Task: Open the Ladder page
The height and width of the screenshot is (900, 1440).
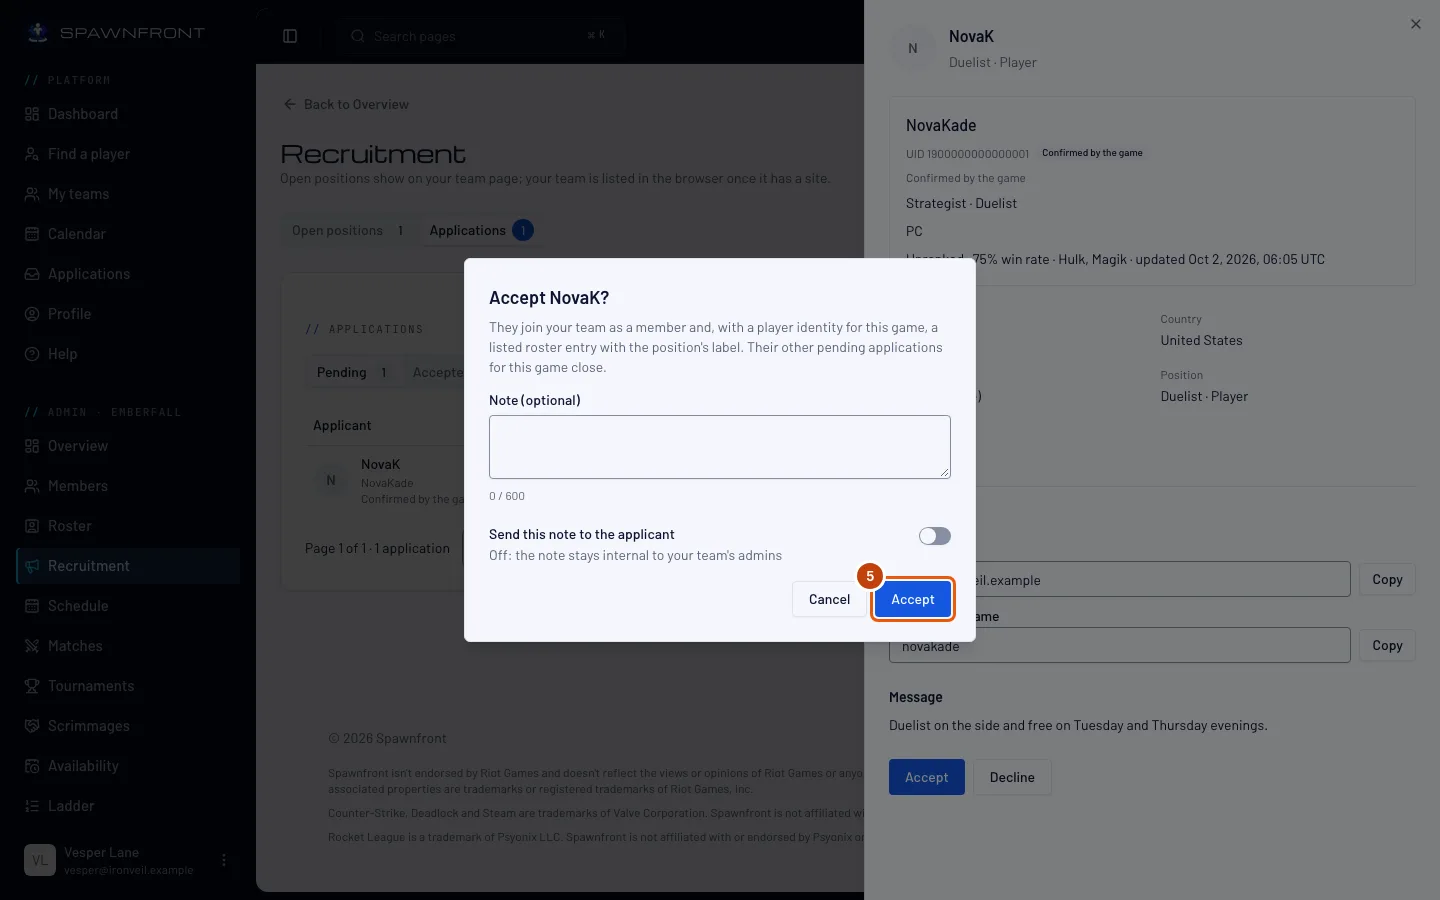Action: 128,806
